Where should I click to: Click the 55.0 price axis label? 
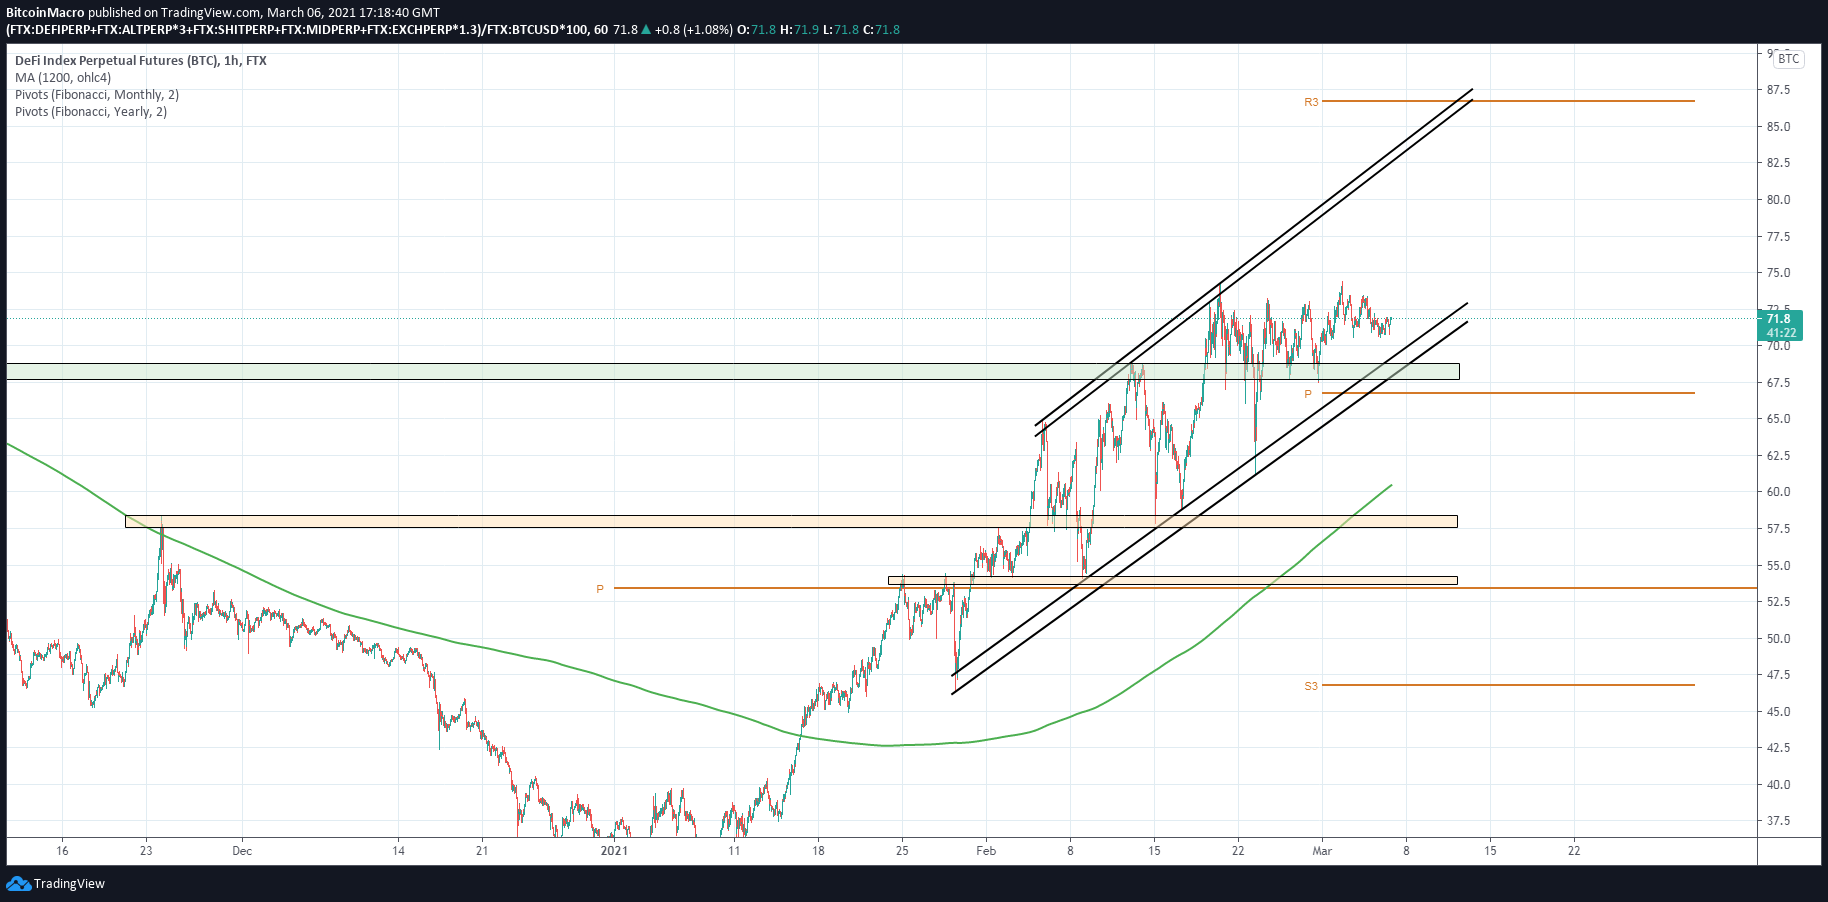(1778, 566)
